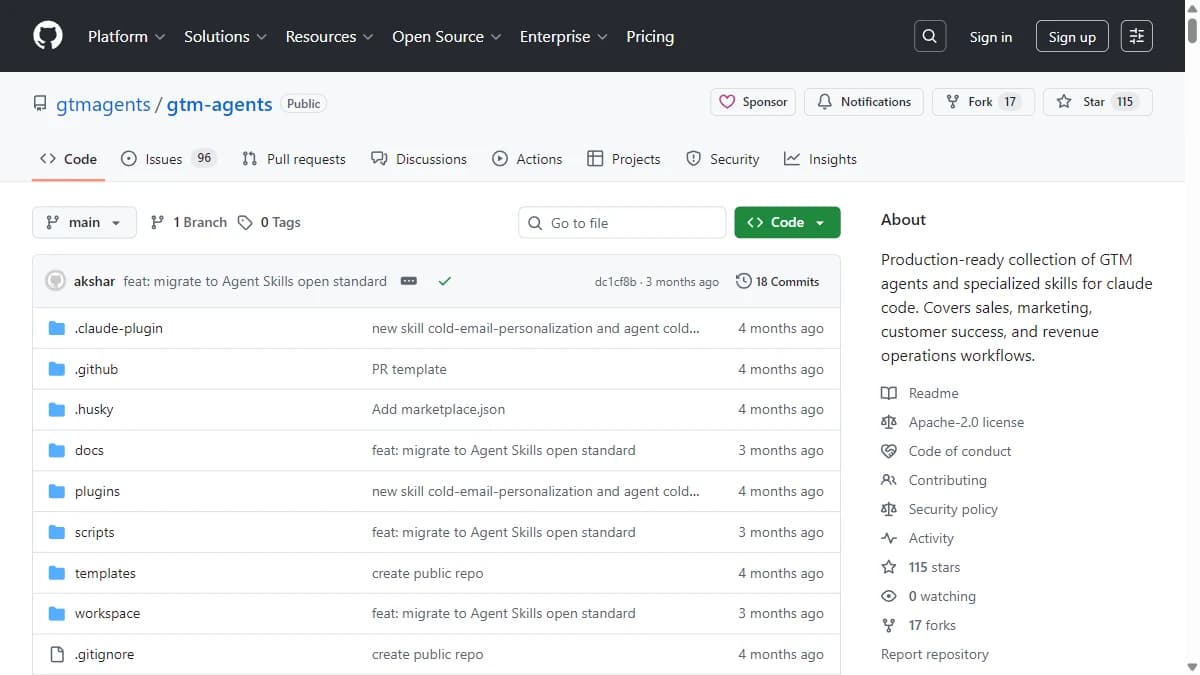Expand the Resources menu

pyautogui.click(x=329, y=36)
